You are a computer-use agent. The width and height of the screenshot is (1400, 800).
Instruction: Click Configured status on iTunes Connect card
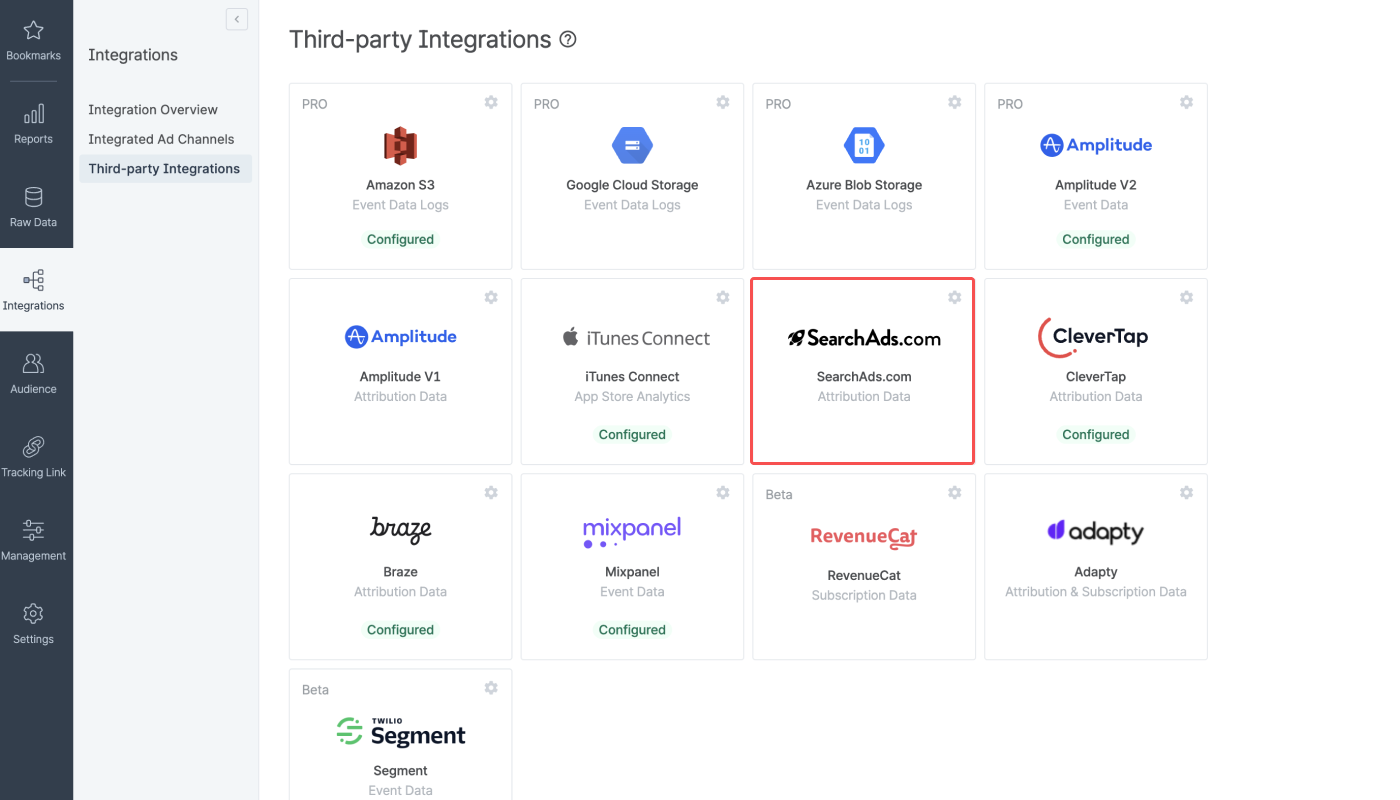(632, 435)
